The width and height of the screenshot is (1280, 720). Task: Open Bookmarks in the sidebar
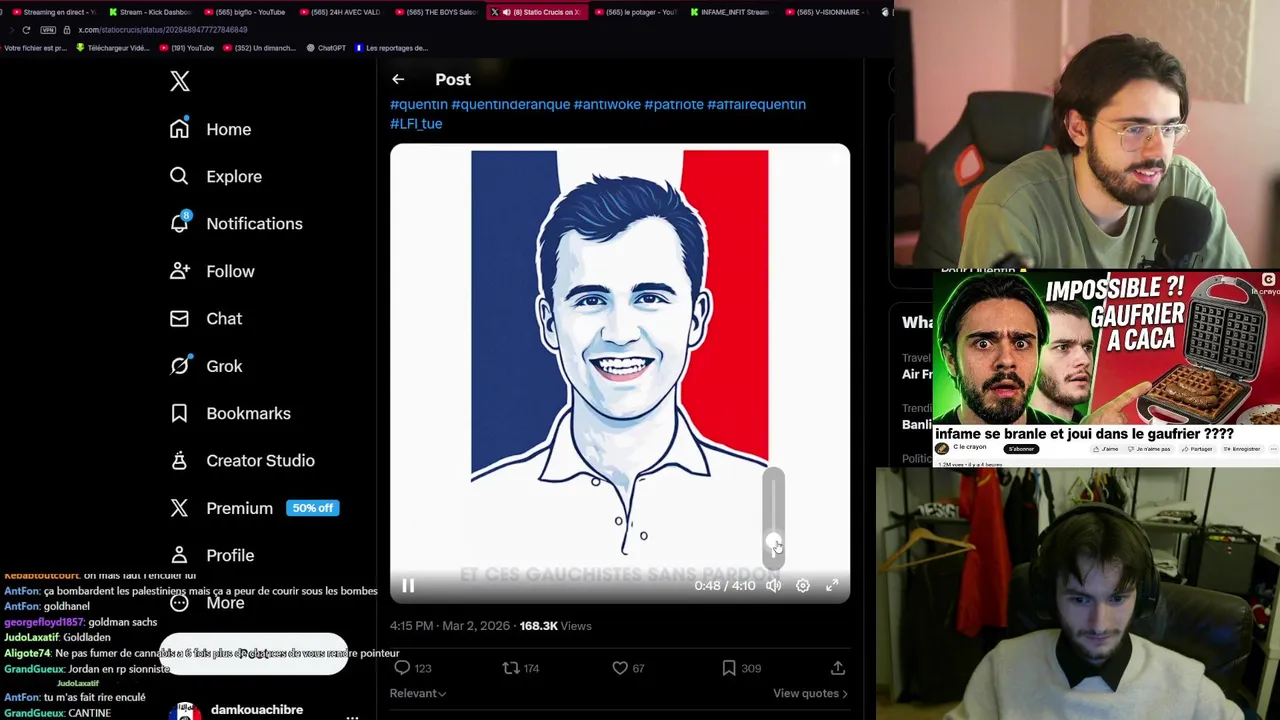(230, 413)
